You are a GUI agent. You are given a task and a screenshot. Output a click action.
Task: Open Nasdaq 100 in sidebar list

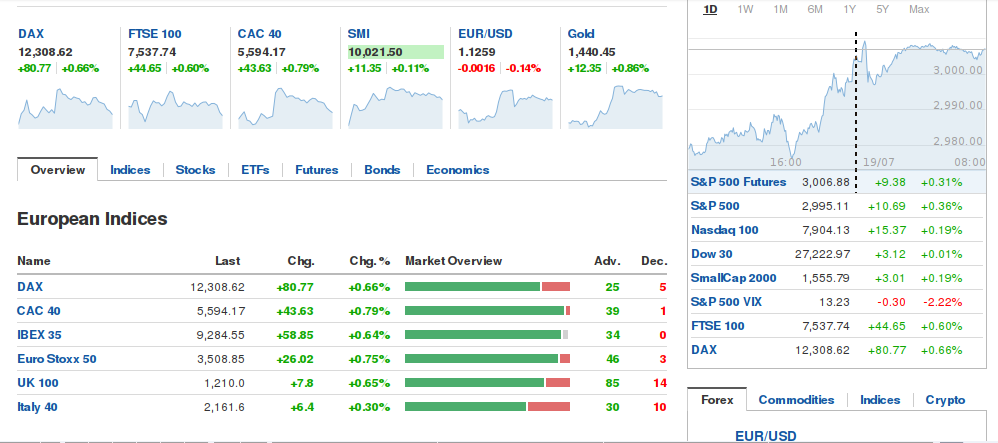coord(725,230)
